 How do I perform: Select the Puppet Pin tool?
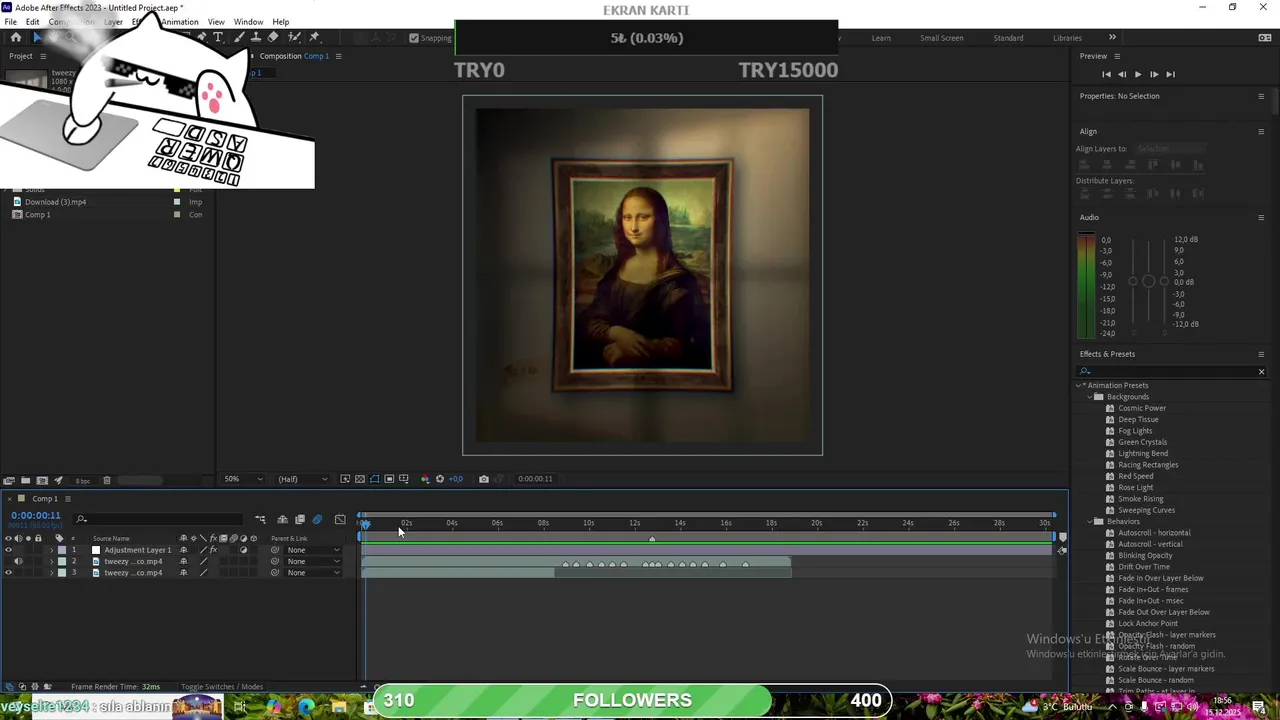(315, 38)
